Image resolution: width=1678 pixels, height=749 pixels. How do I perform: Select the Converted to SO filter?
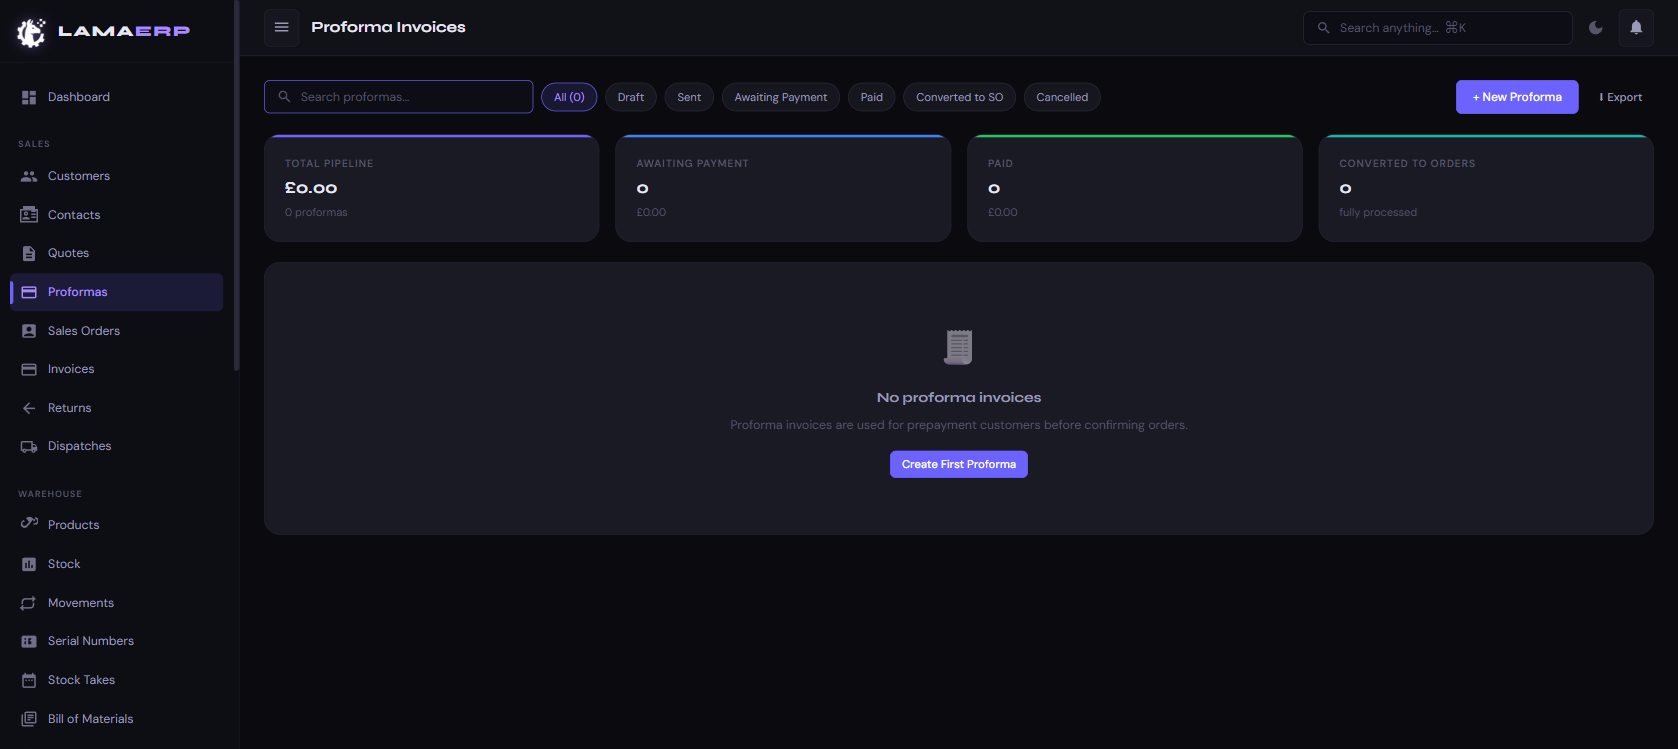pos(959,97)
